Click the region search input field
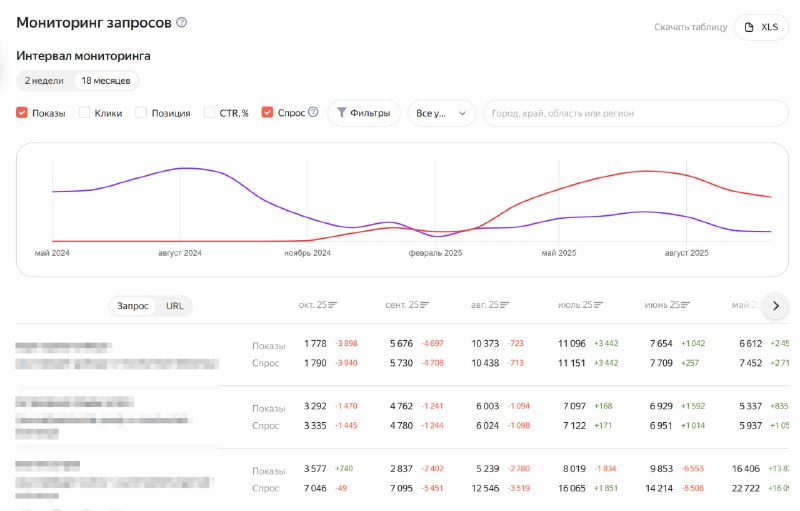The width and height of the screenshot is (800, 511). pos(635,113)
